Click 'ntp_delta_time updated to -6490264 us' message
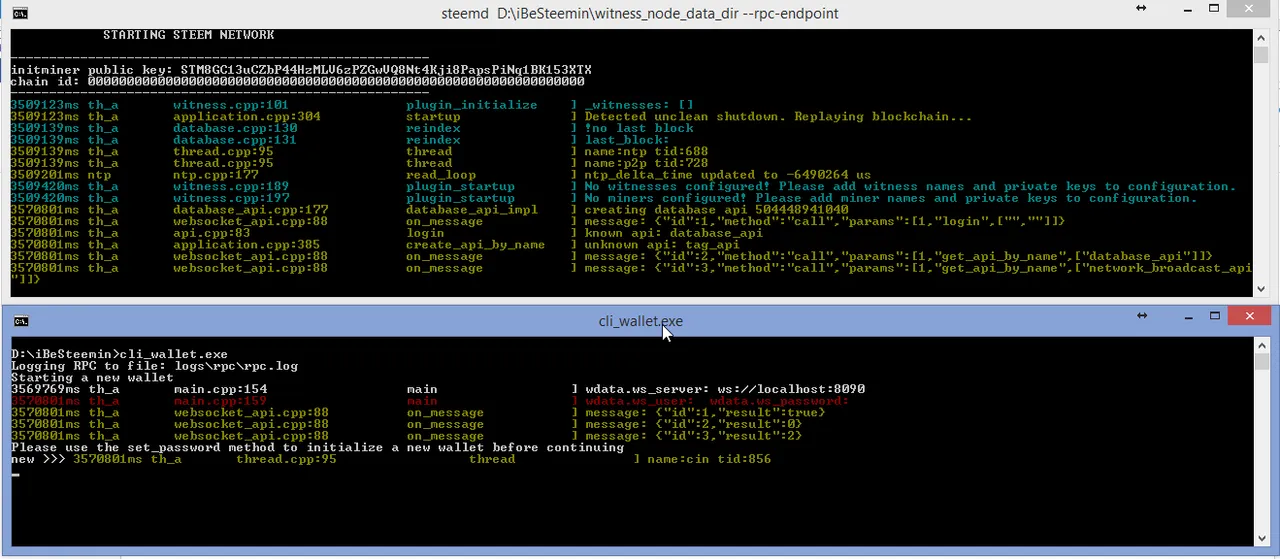 pos(727,175)
